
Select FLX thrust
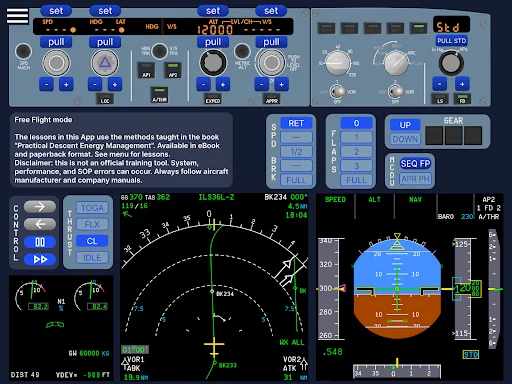coord(92,224)
